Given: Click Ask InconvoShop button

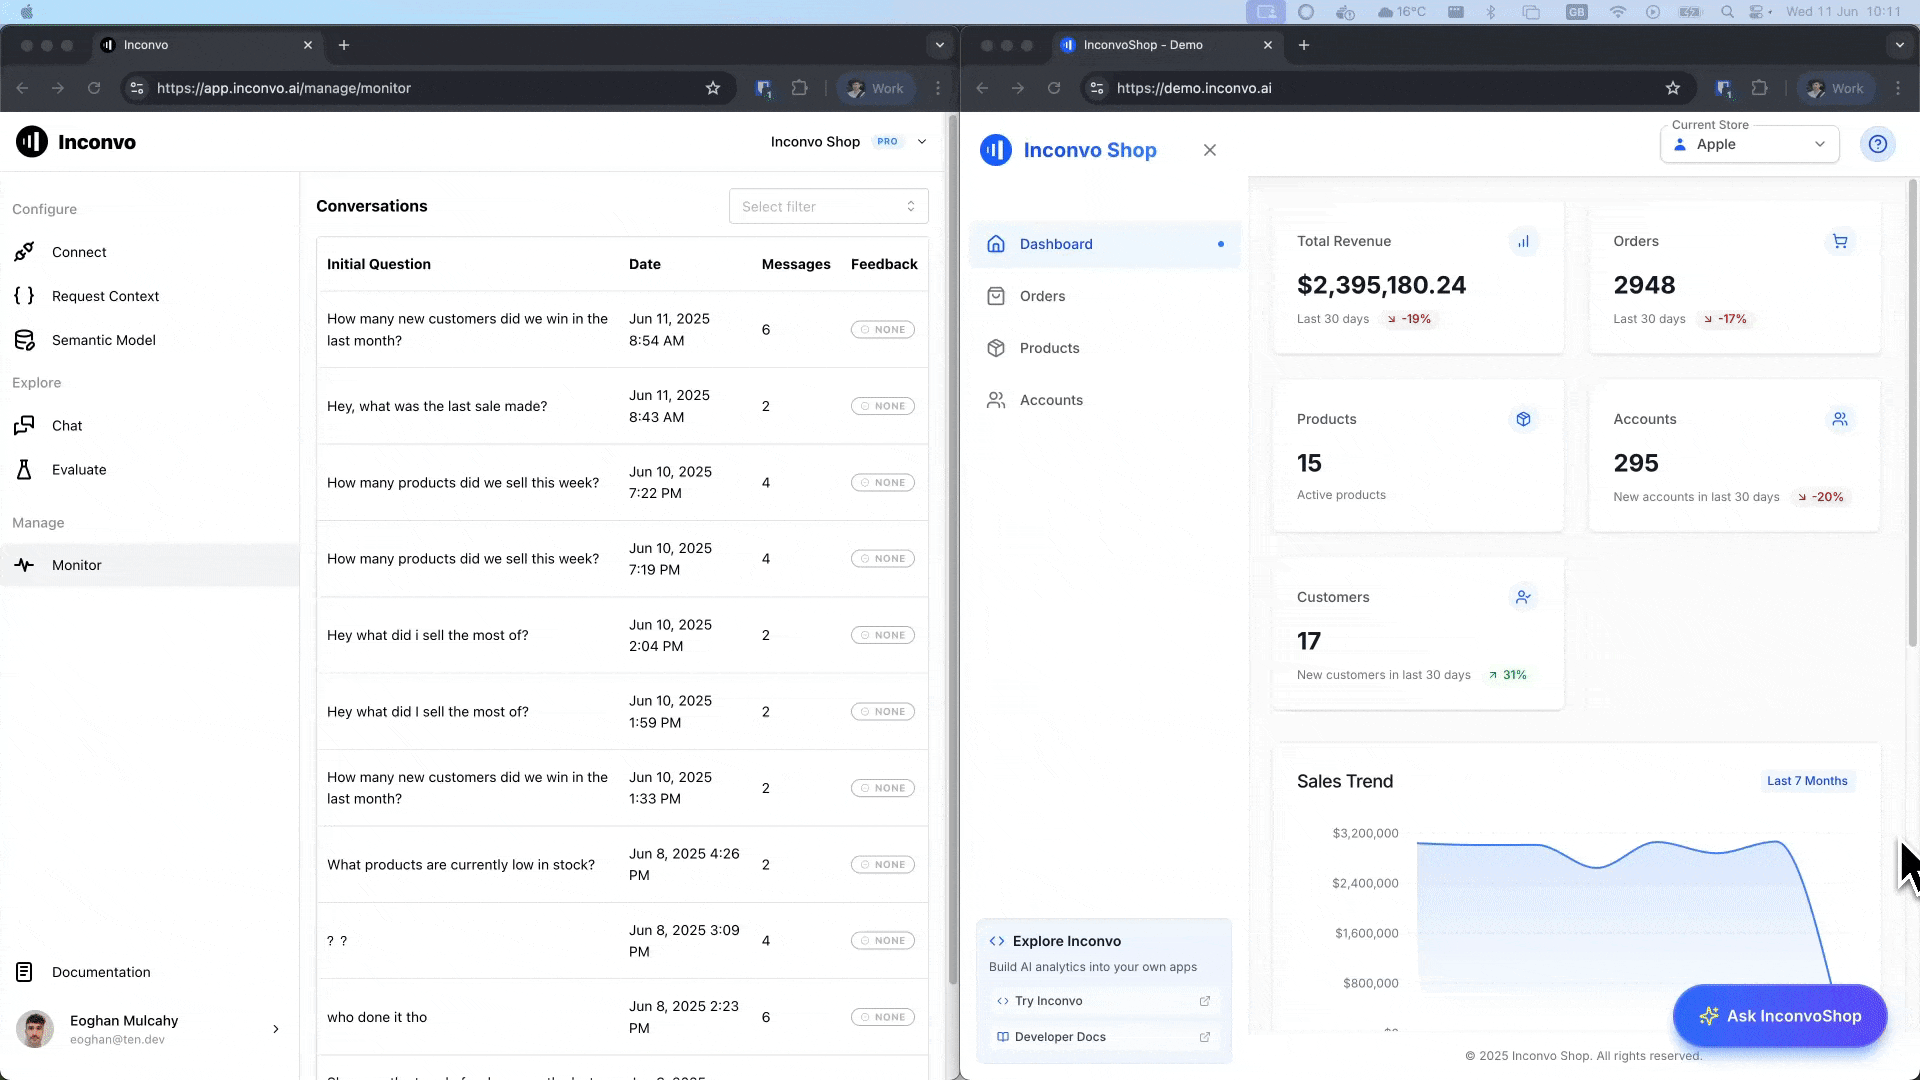Looking at the screenshot, I should pos(1780,1016).
